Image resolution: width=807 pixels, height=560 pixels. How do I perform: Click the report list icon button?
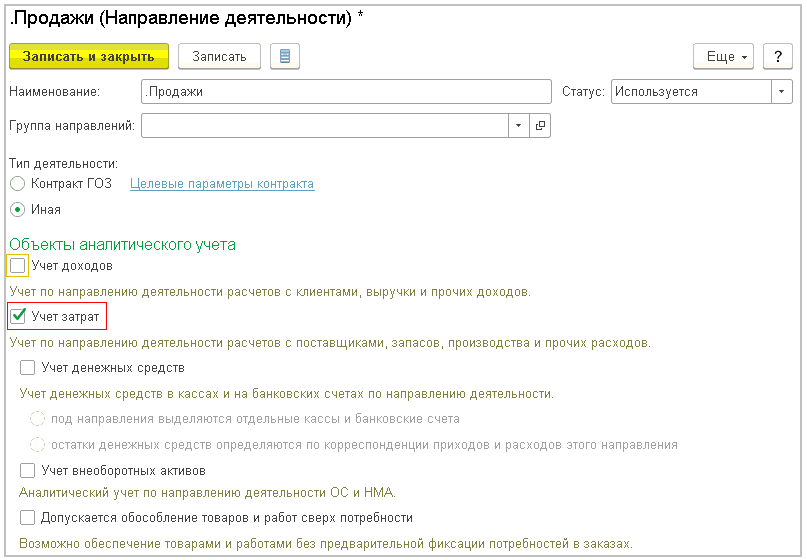[285, 56]
